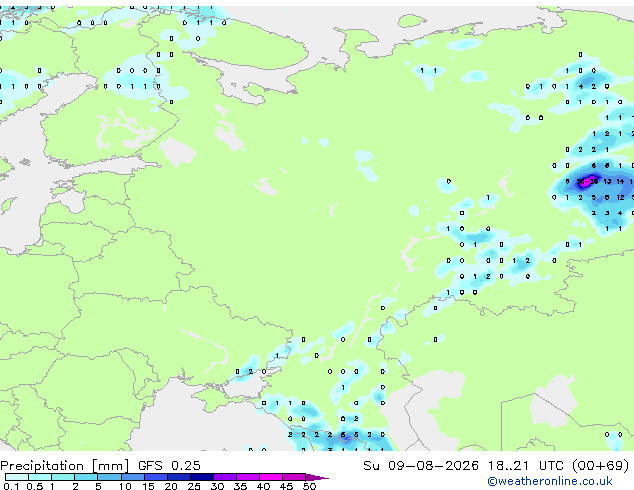Click the dark navy 25–30 mm swatch
Screen dimensions: 634x490
pos(201,477)
